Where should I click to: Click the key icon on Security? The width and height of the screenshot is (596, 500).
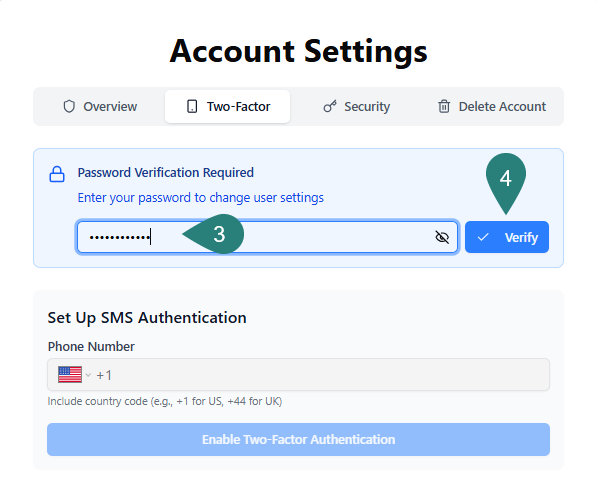(330, 106)
